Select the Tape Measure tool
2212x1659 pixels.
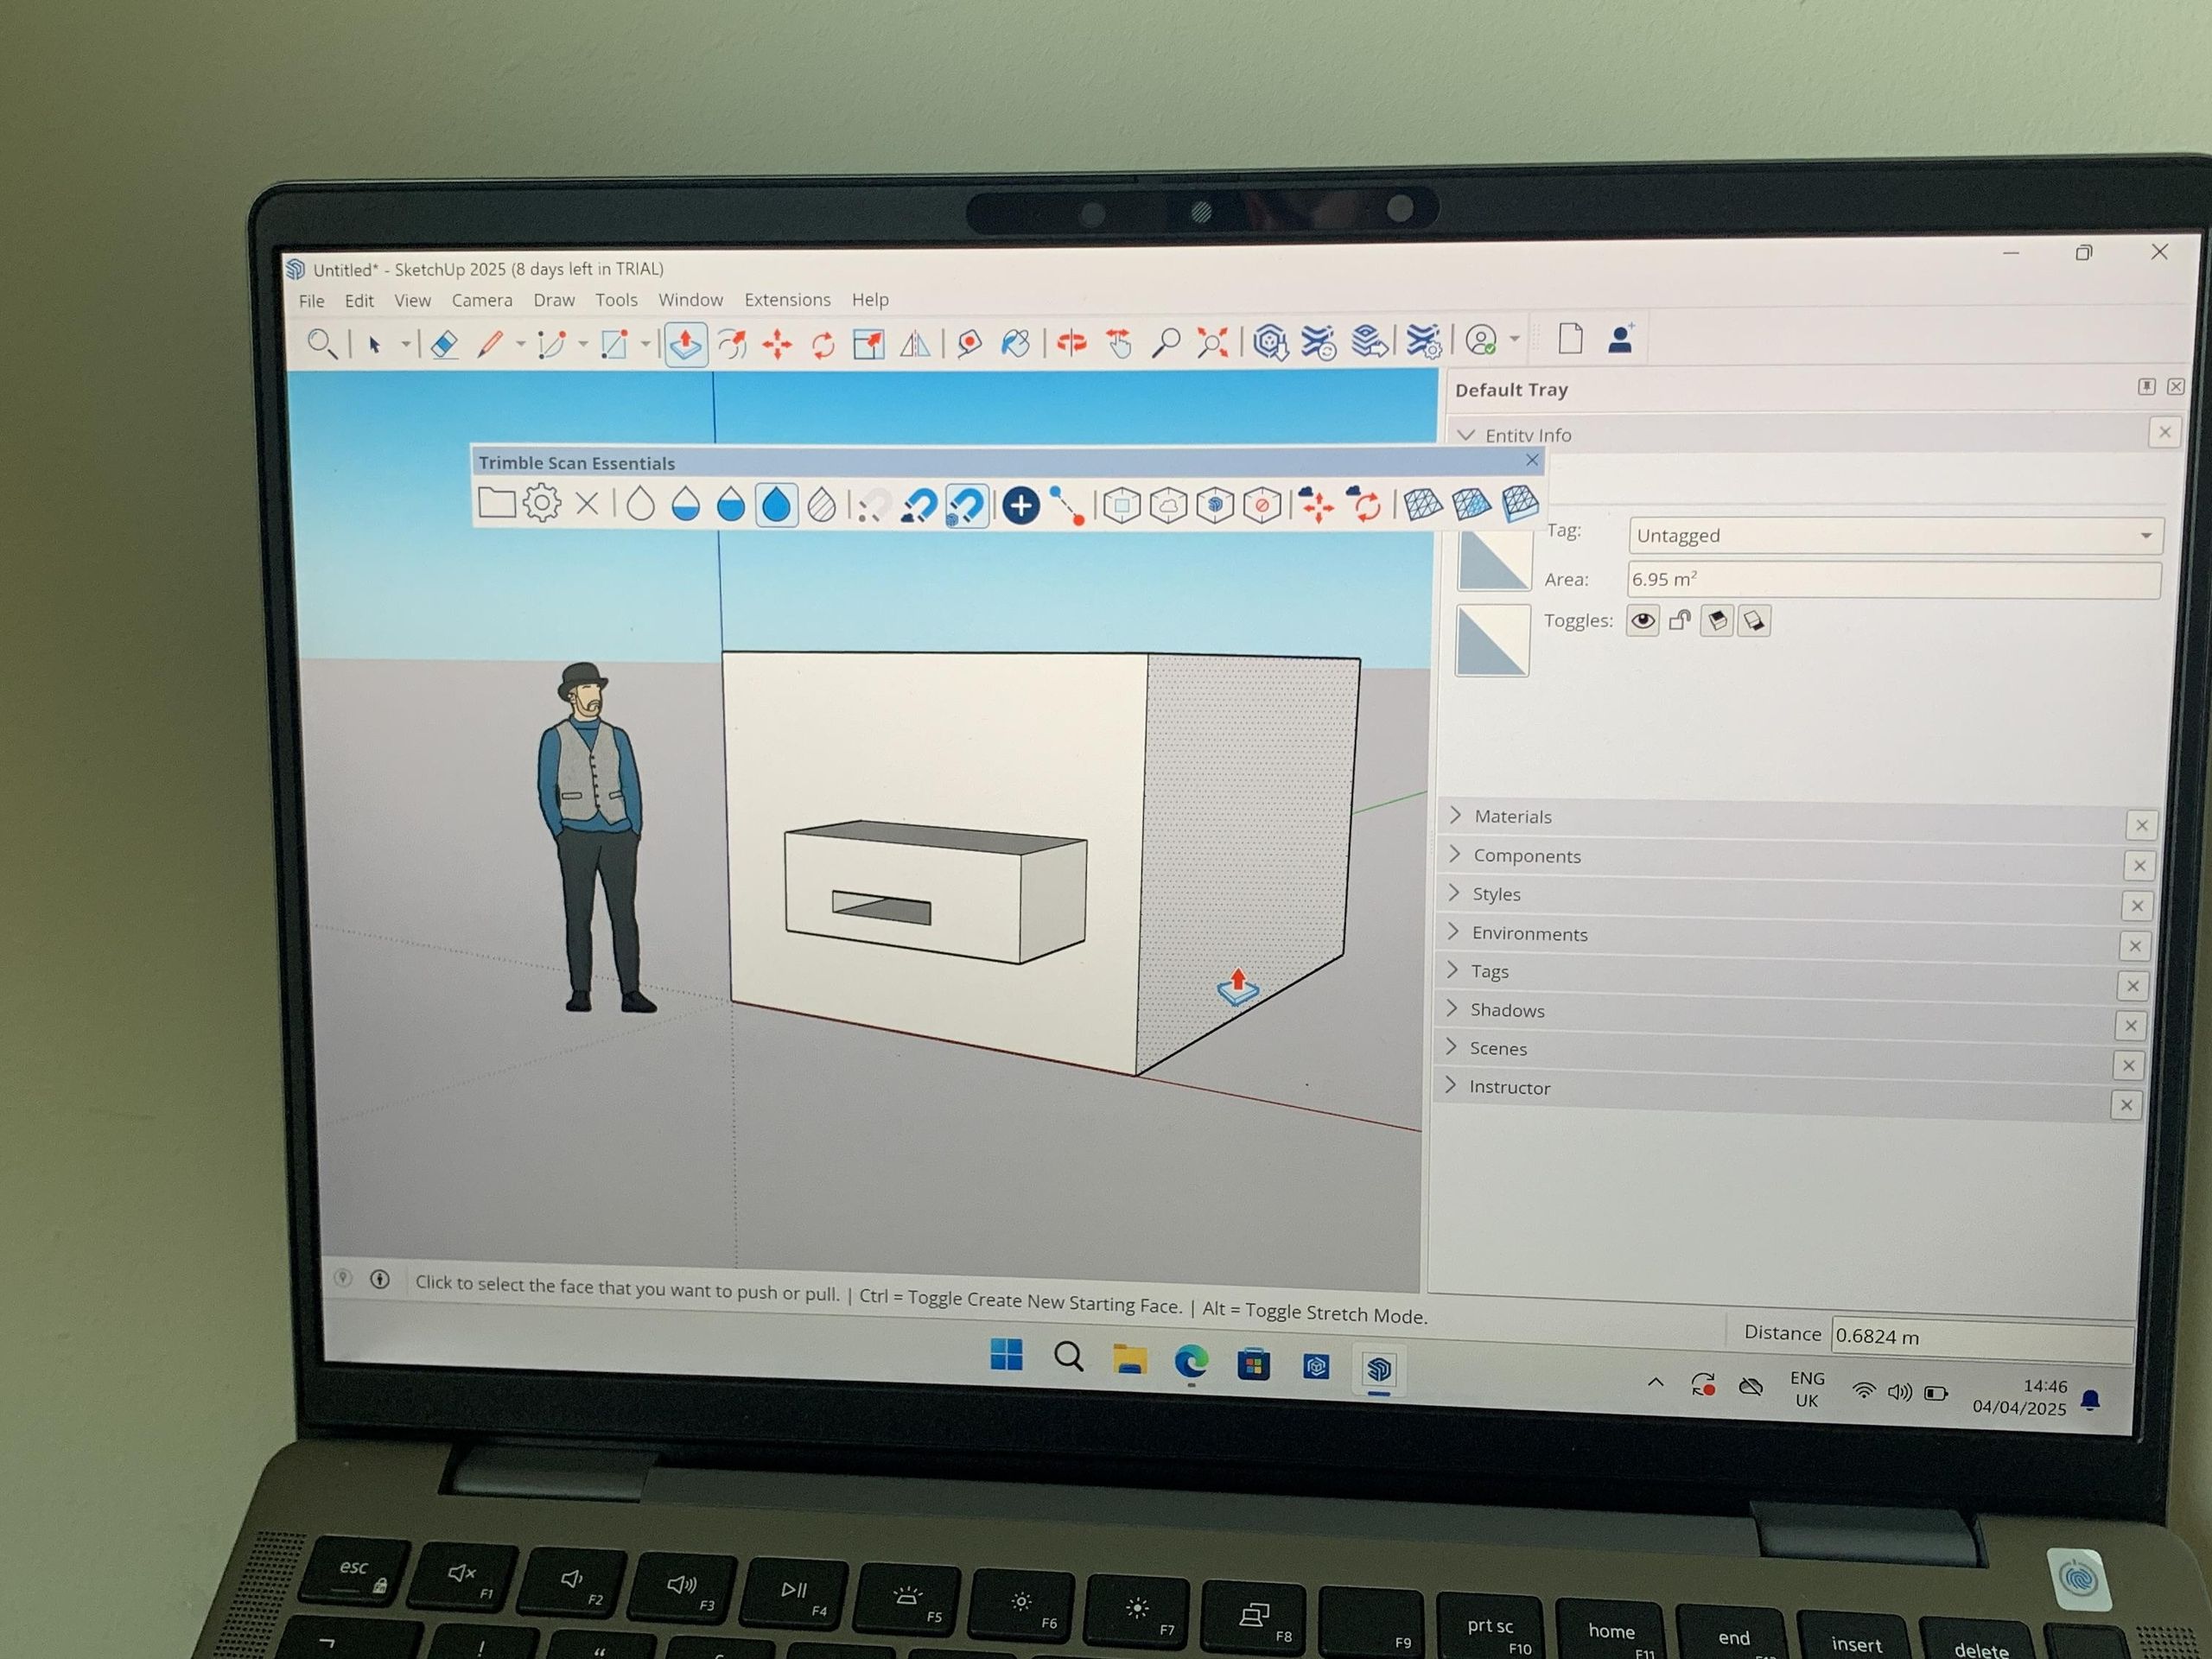point(969,344)
